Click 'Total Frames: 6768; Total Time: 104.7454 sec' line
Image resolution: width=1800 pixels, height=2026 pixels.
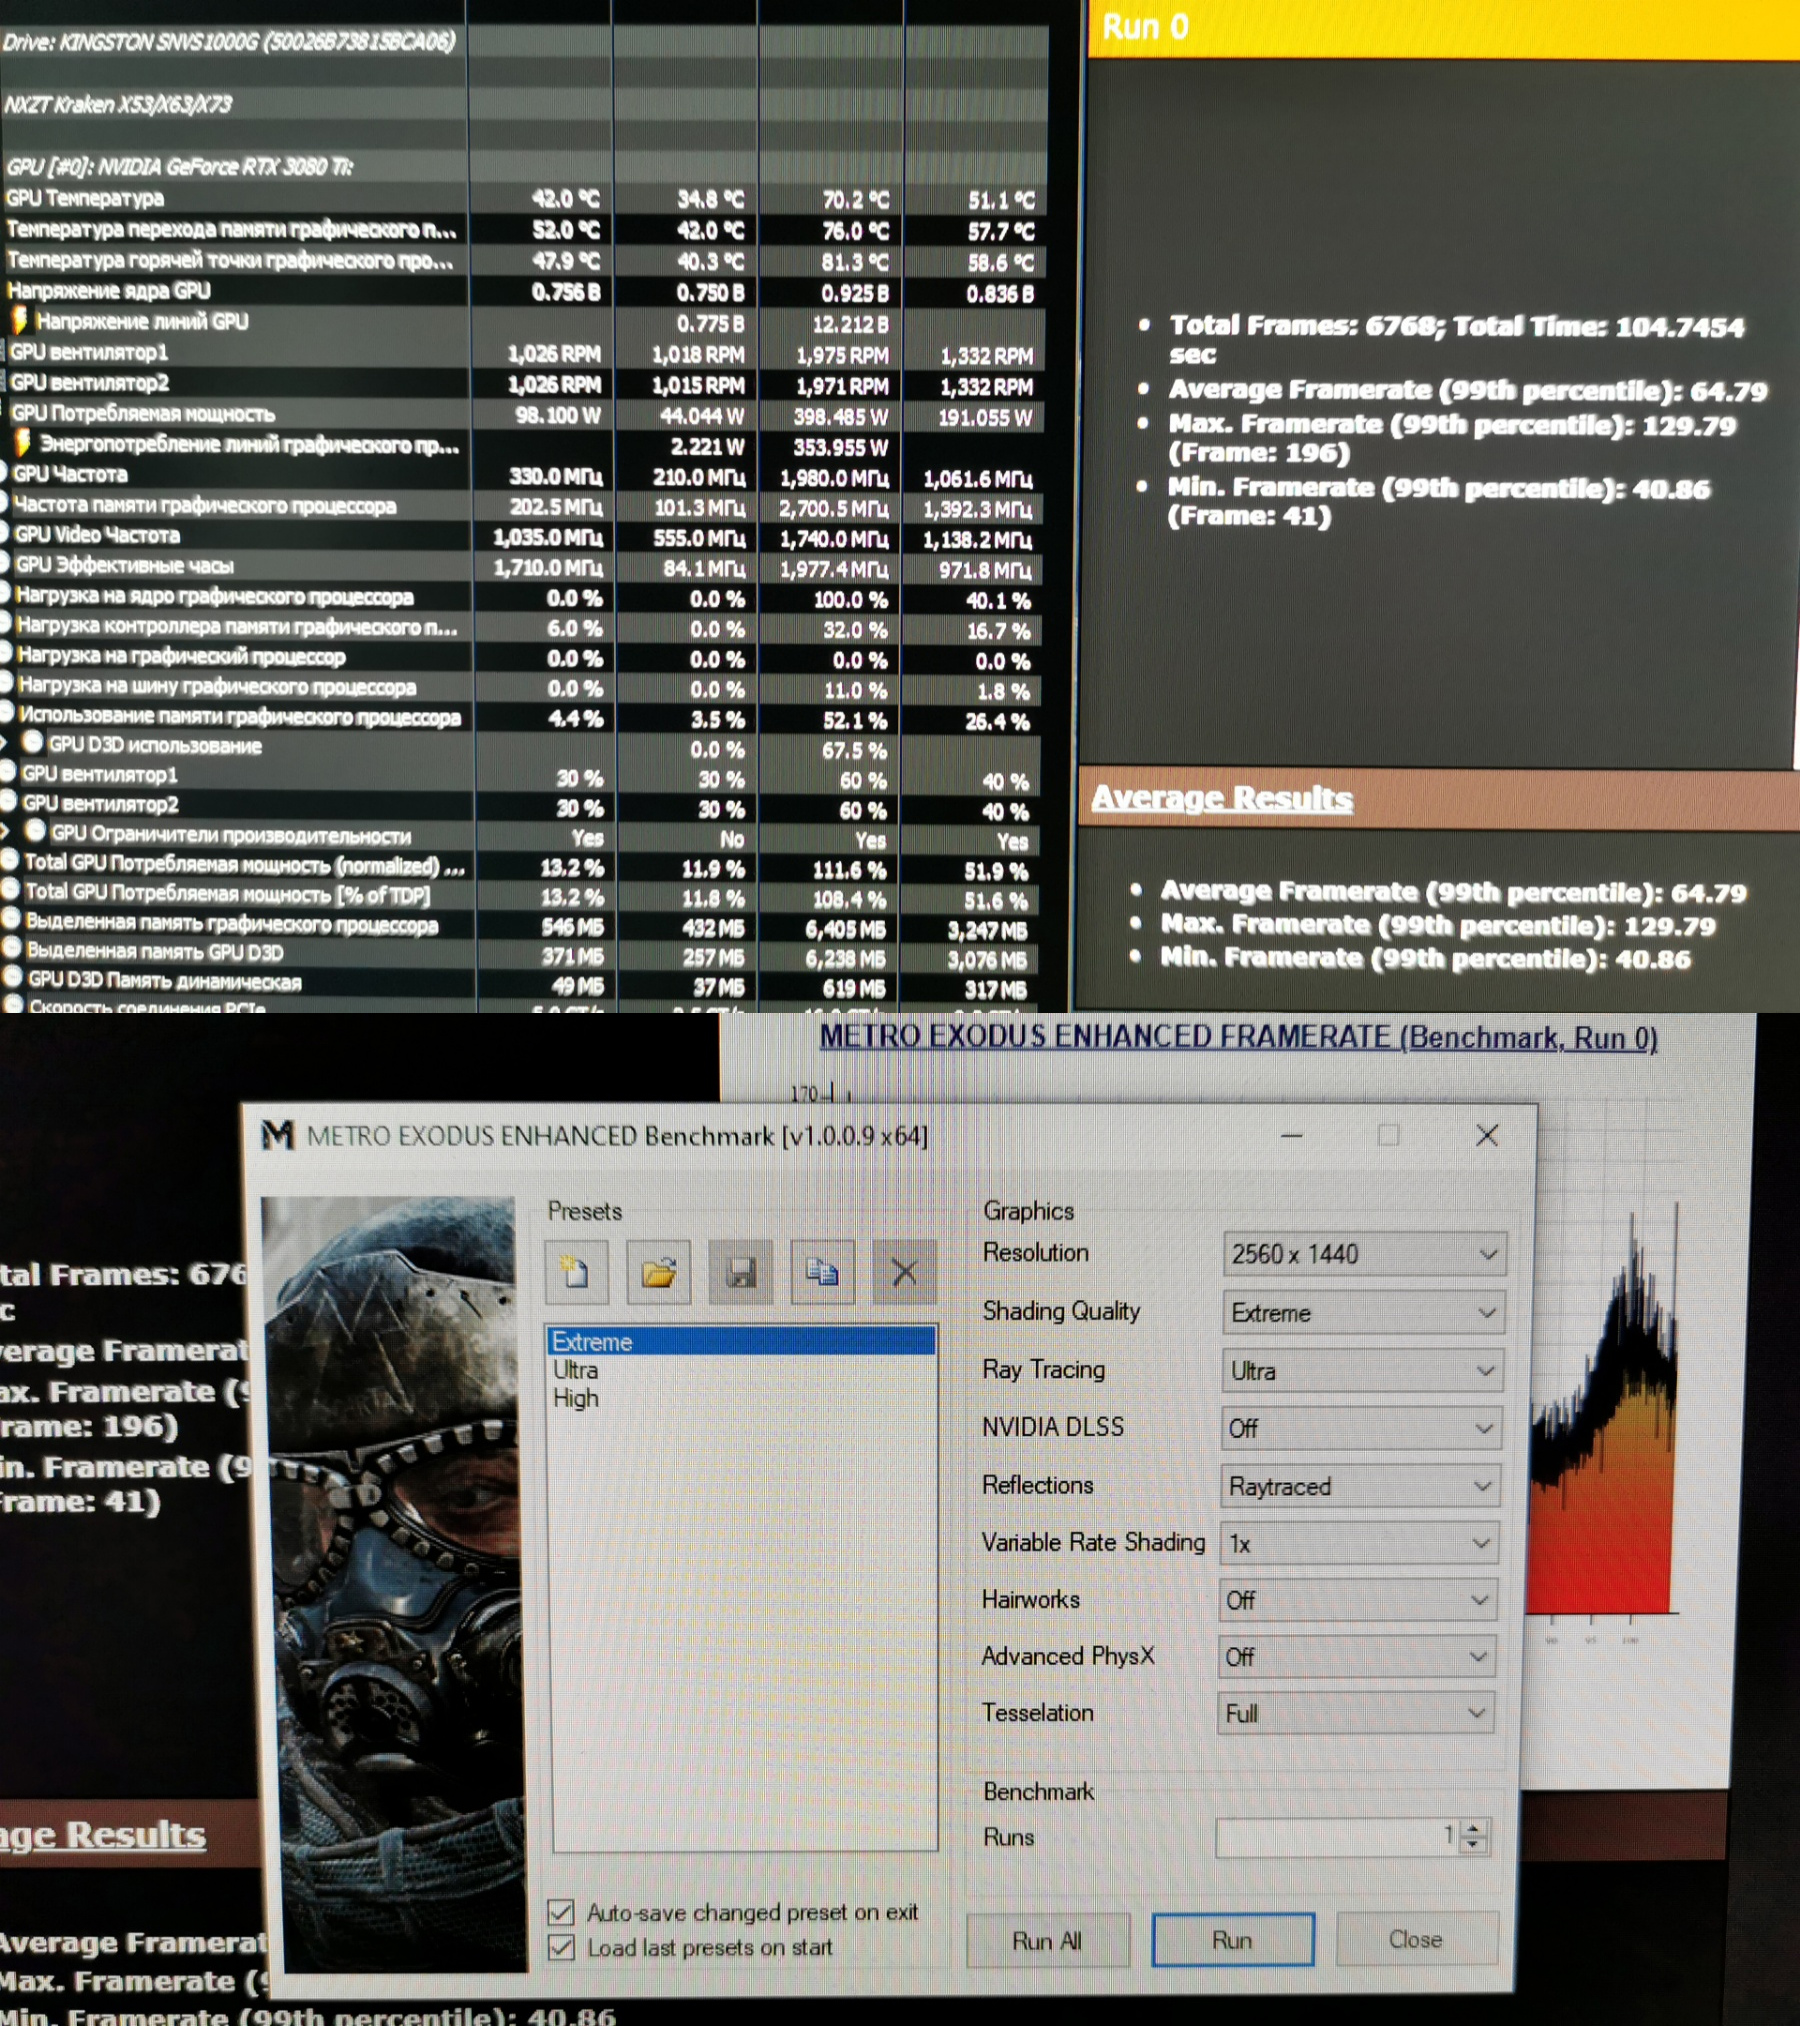1456,340
